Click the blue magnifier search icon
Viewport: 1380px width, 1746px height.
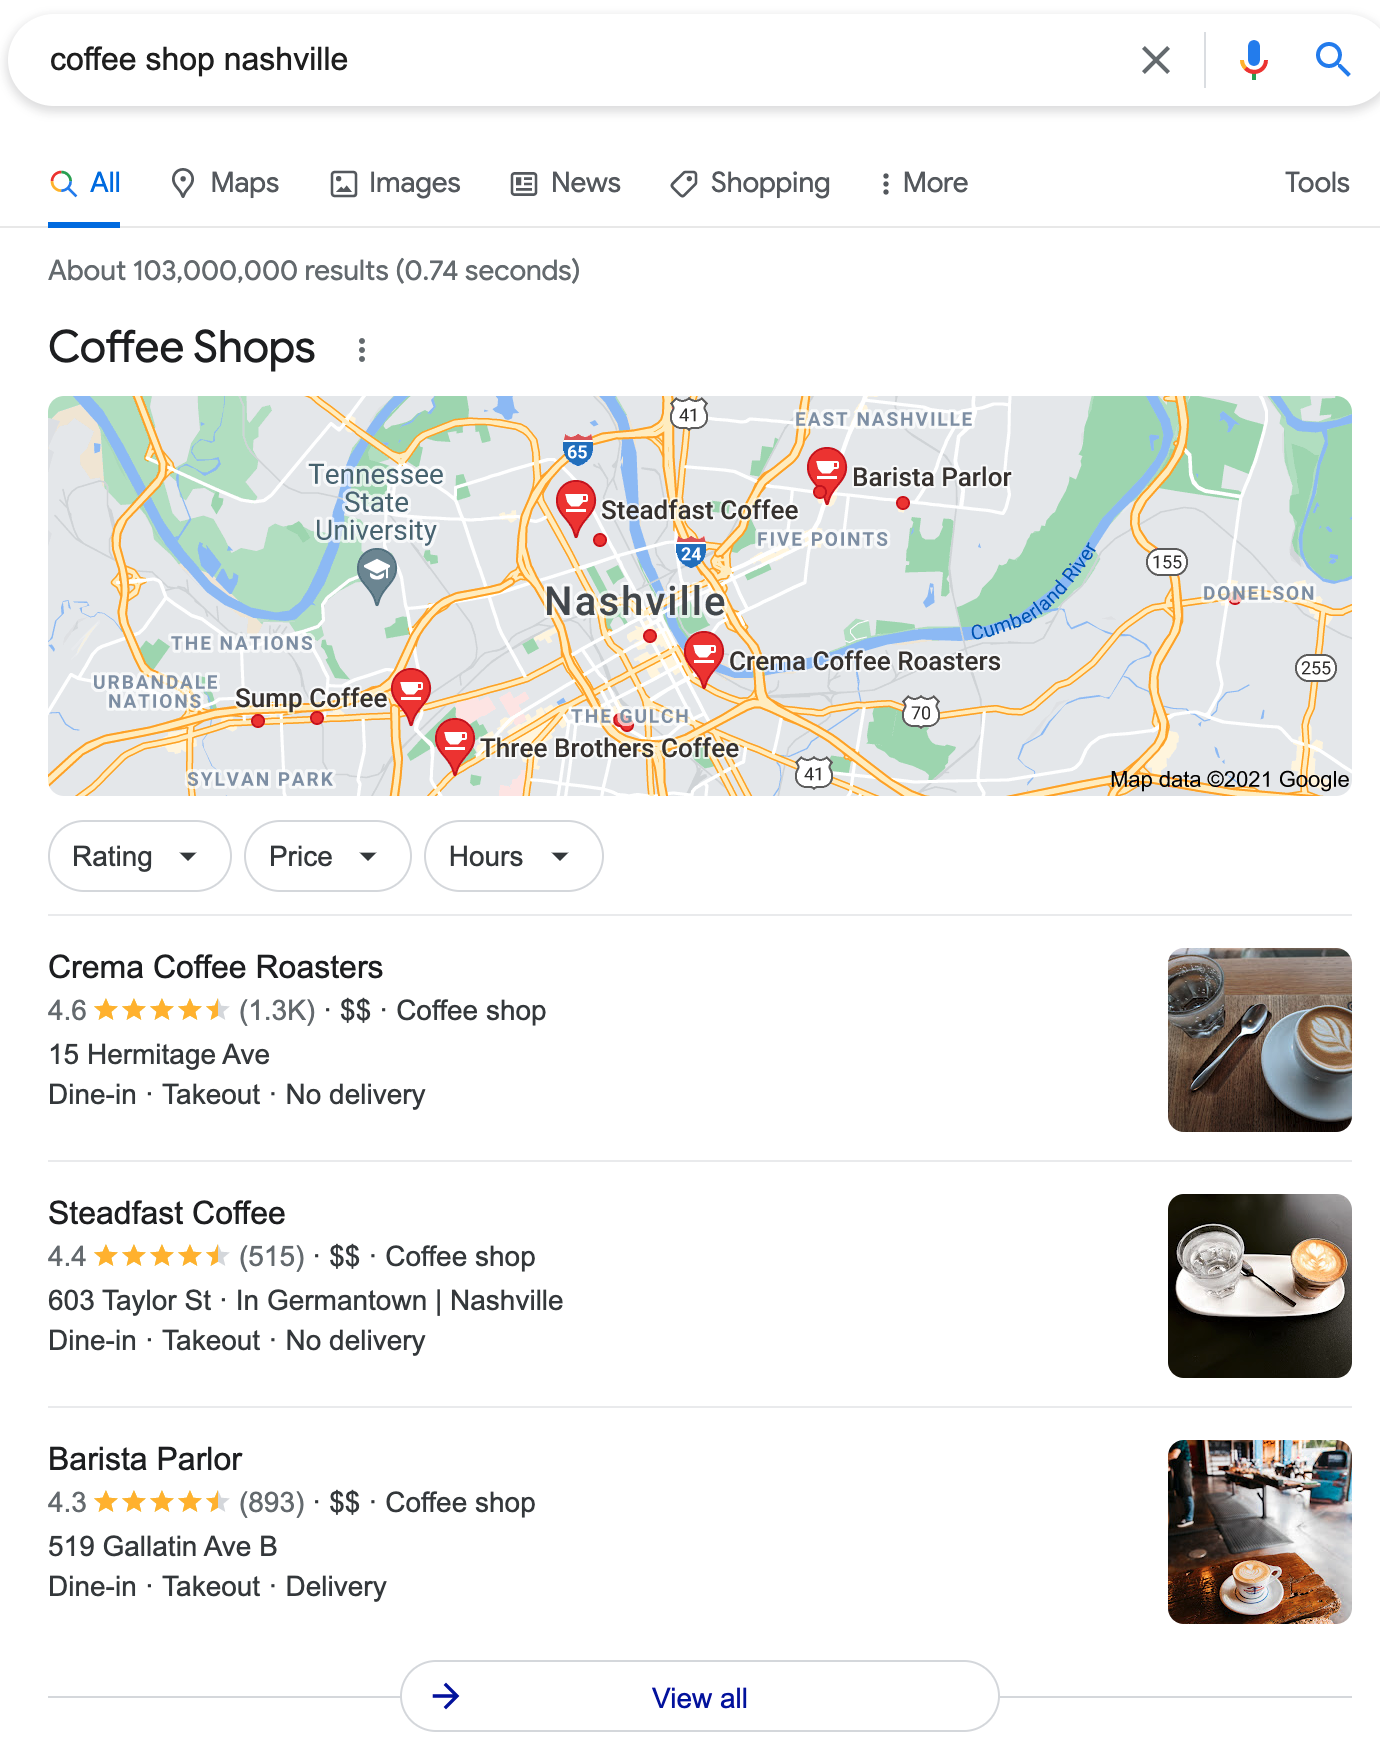point(1332,60)
